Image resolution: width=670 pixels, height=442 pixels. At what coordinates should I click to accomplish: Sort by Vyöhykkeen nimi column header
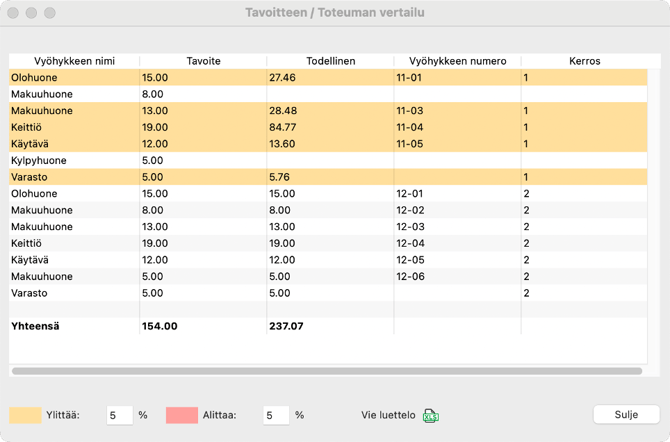coord(74,61)
